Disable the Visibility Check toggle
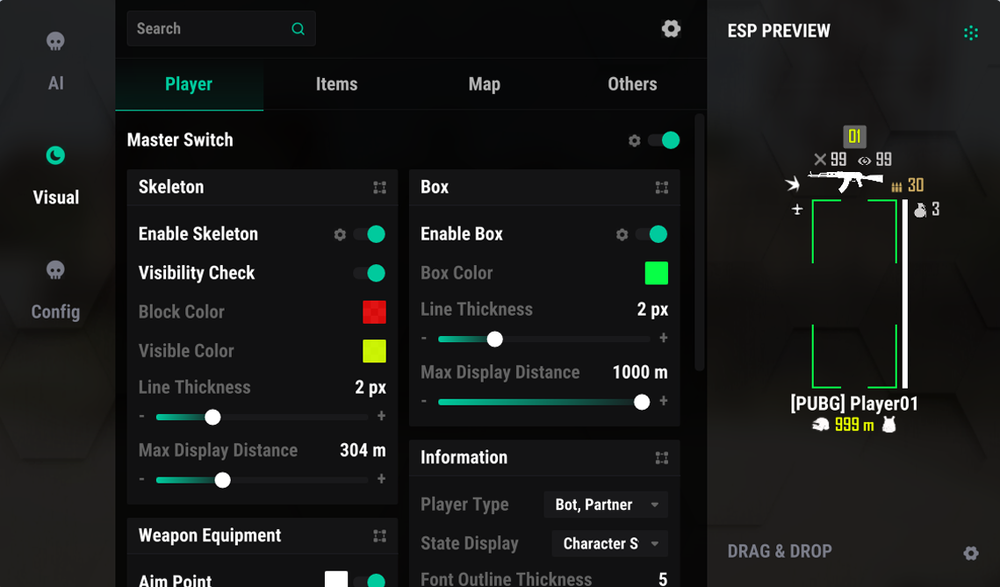1000x587 pixels. 369,273
